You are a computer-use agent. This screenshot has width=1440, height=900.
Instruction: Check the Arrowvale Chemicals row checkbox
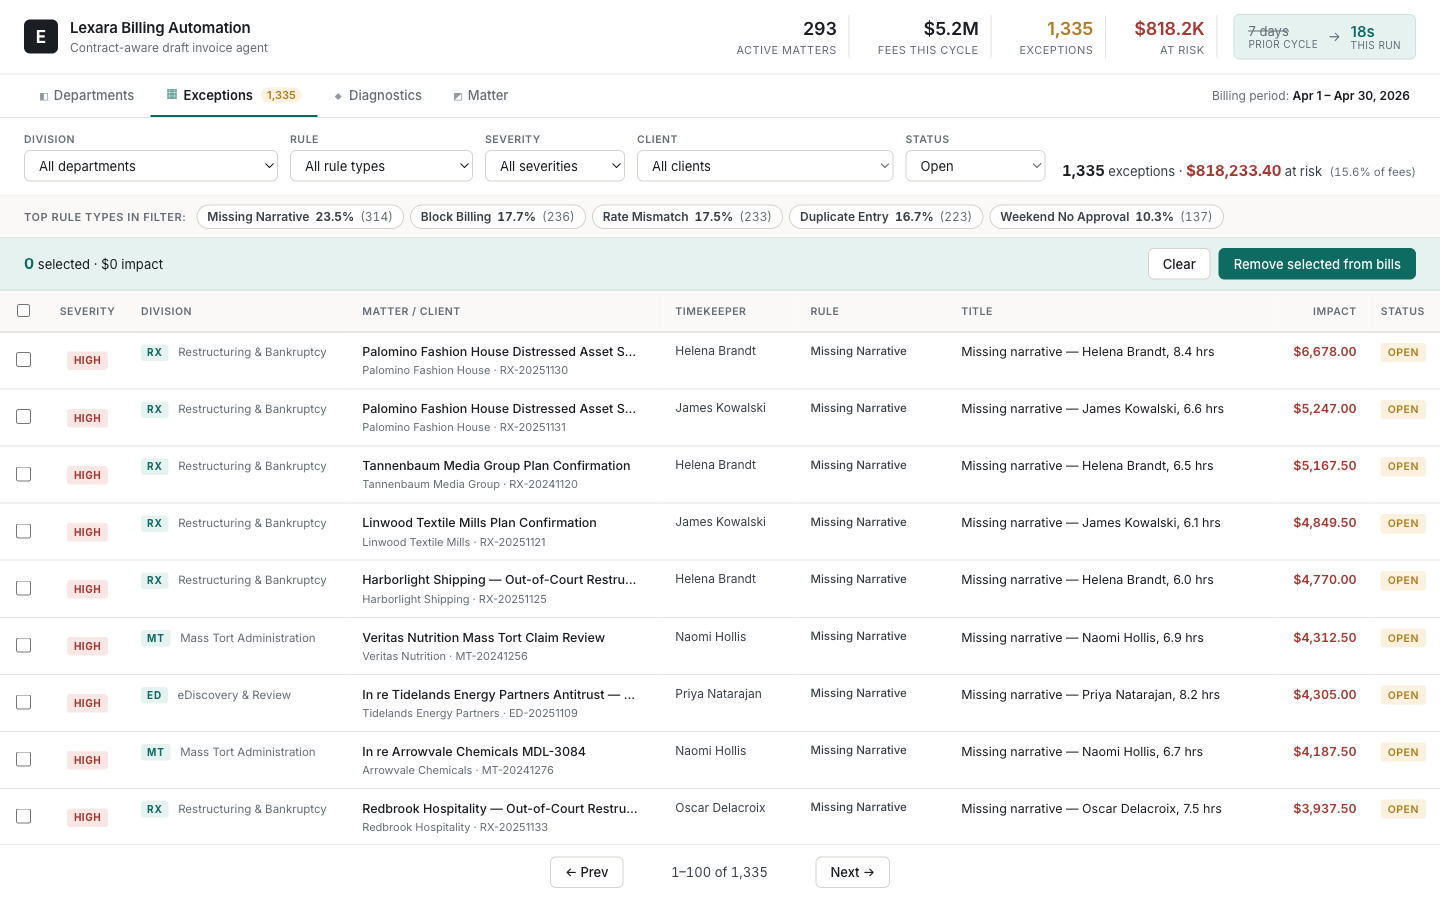(24, 759)
